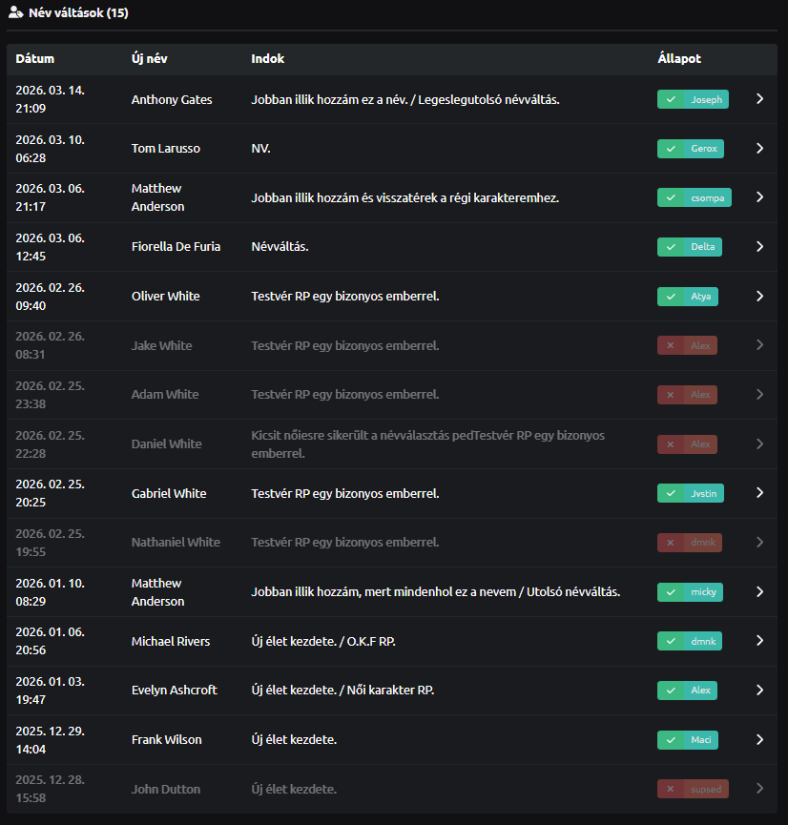Click the user icon beside Név változások heading
Image resolution: width=788 pixels, height=825 pixels.
(15, 13)
